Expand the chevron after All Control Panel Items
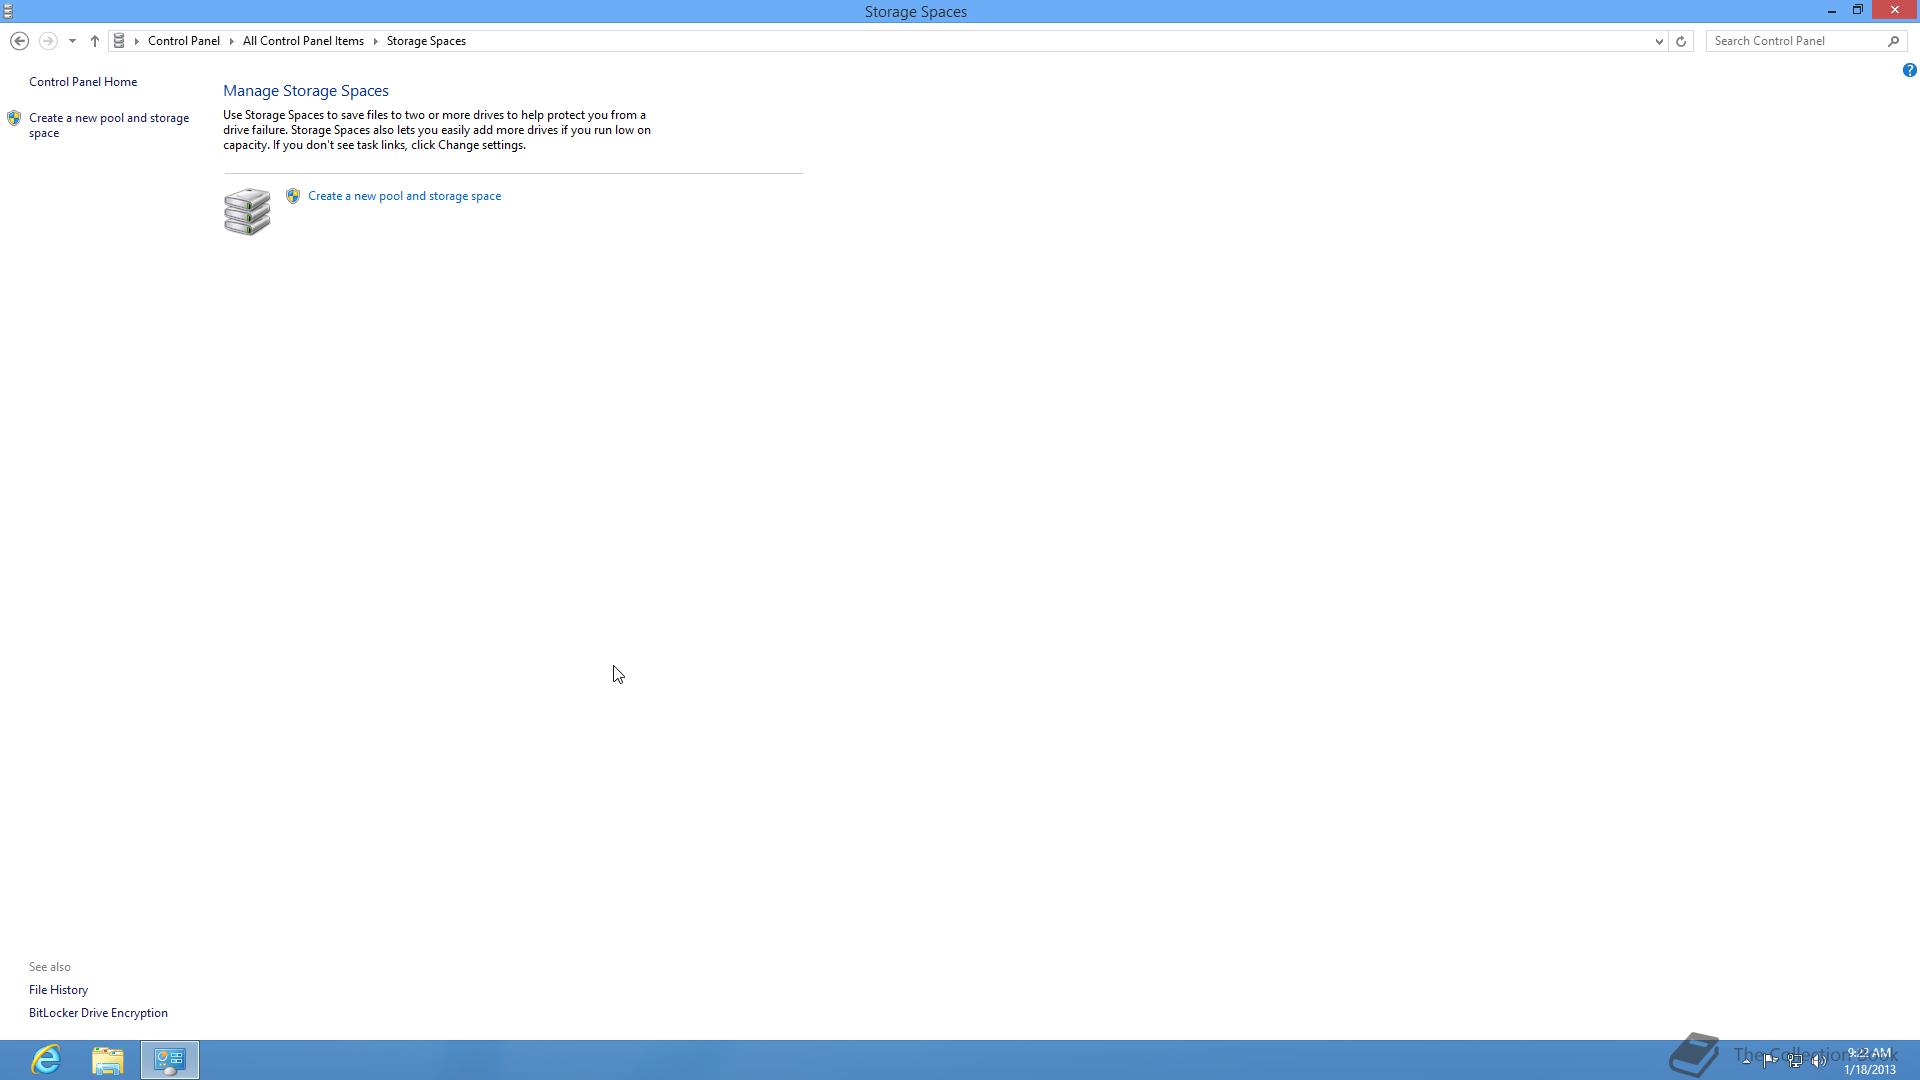 [376, 41]
